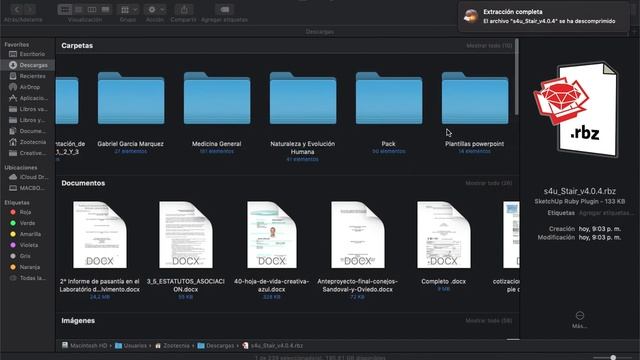Switch to icon view in Visualización

pos(65,9)
